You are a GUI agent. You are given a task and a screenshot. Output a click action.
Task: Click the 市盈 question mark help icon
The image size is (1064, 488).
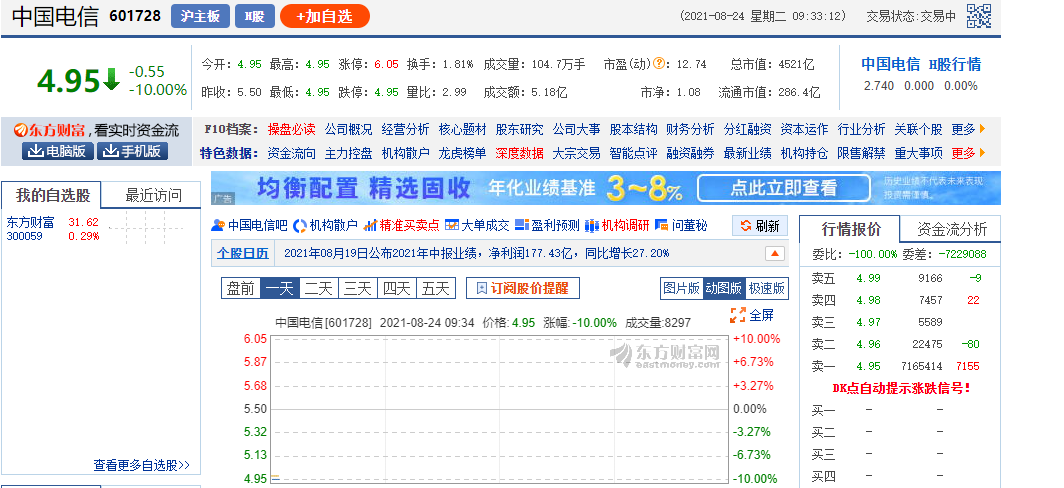coord(658,64)
